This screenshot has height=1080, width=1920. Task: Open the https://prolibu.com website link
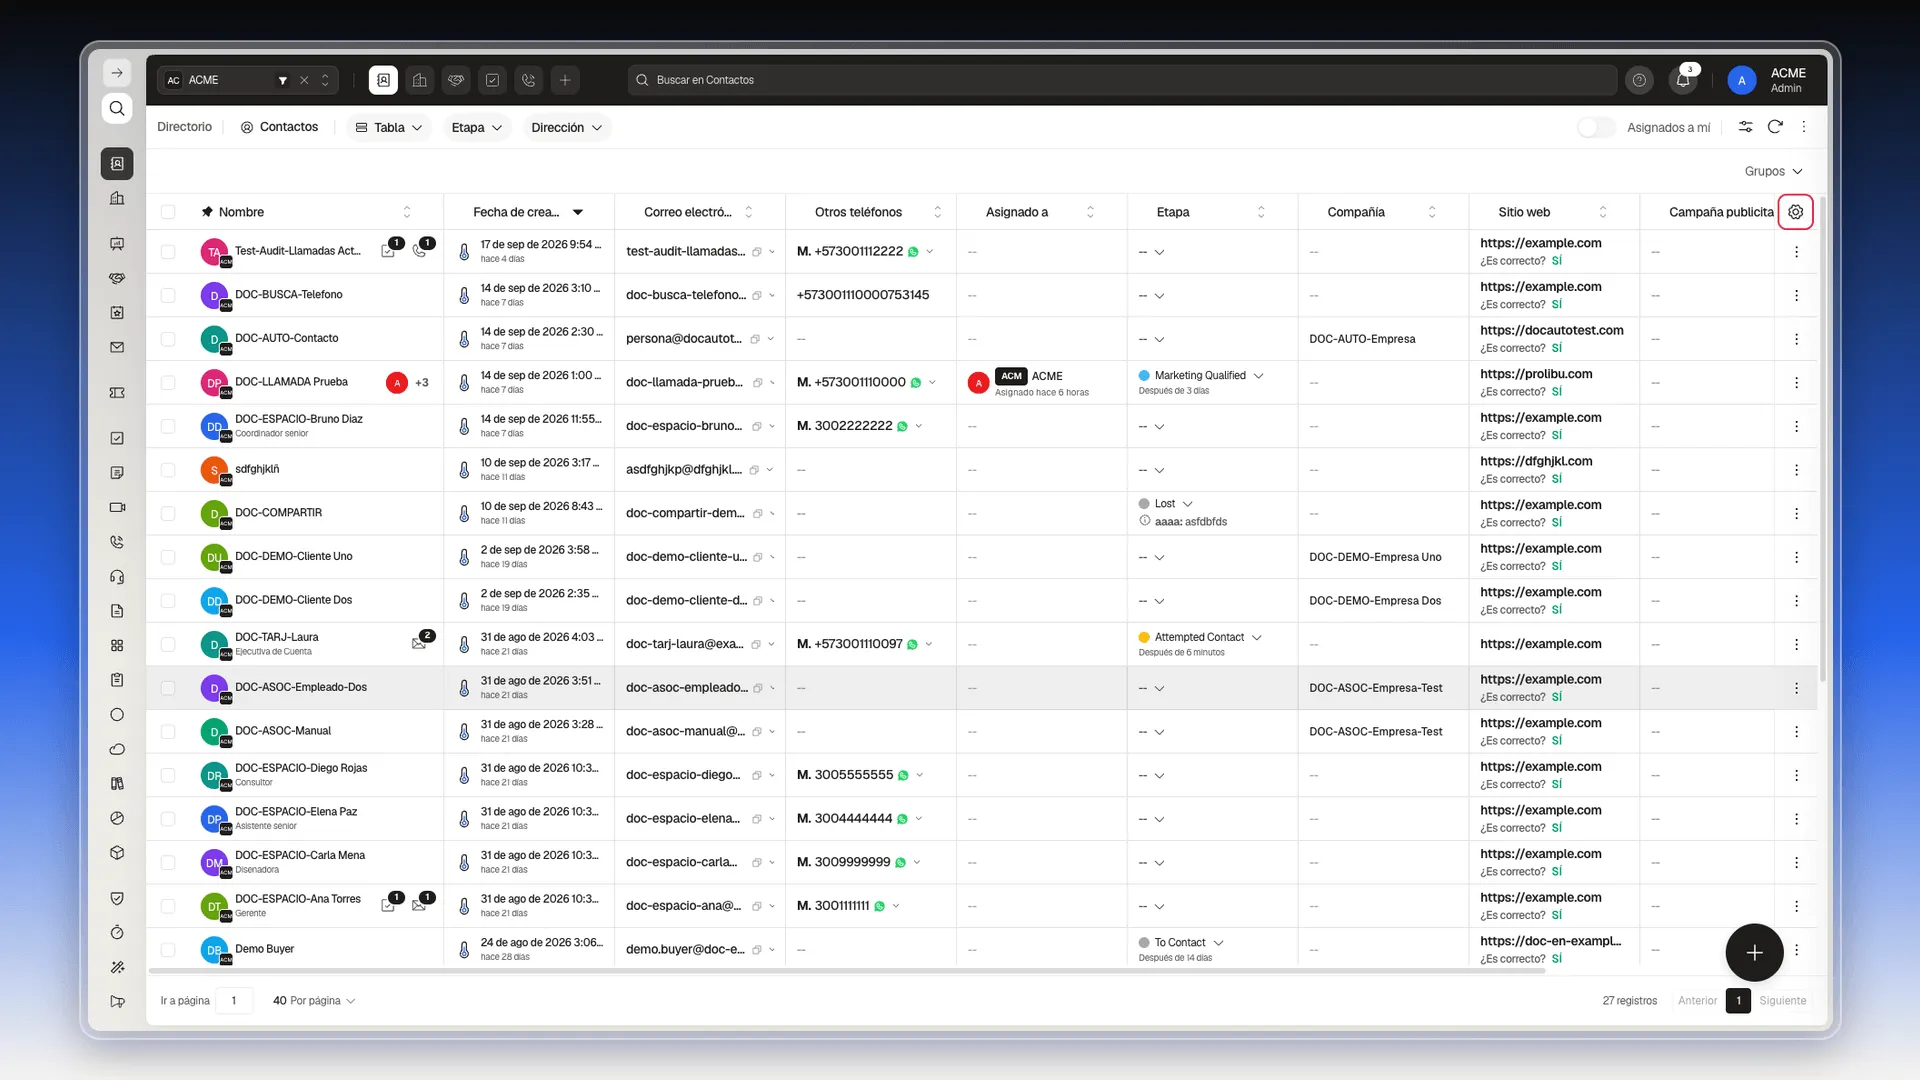click(x=1536, y=374)
